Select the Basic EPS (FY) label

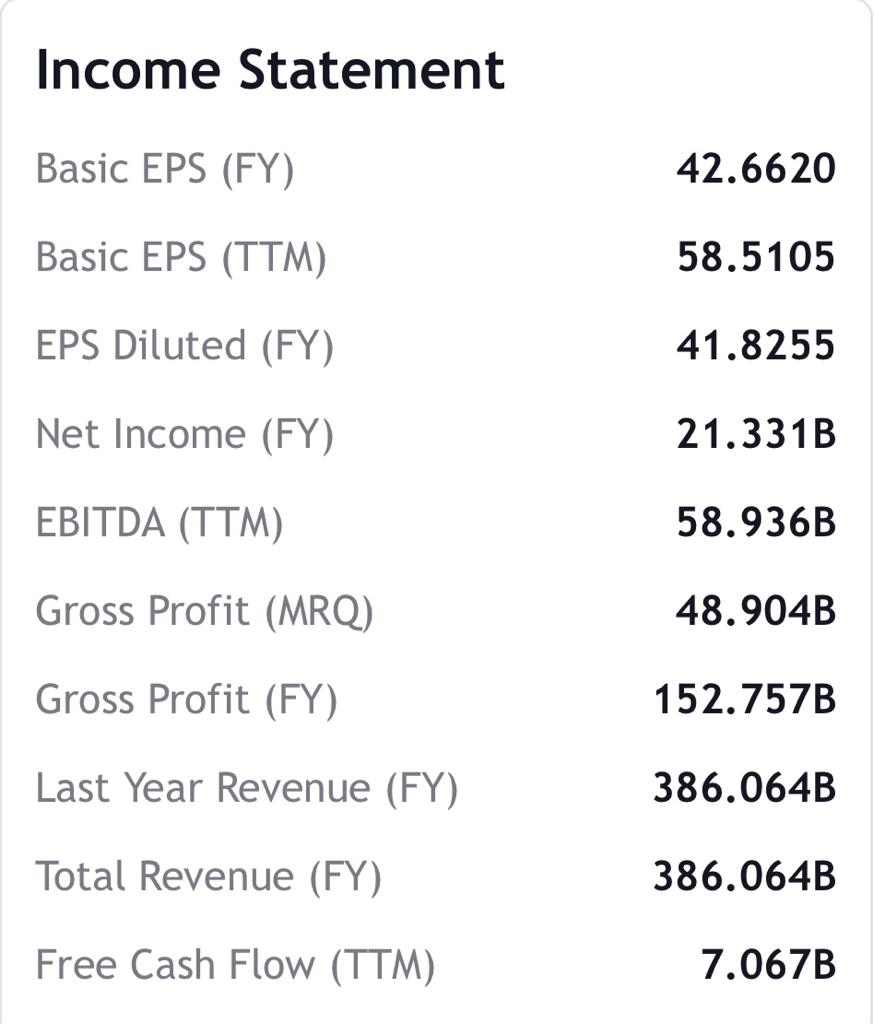pos(165,168)
